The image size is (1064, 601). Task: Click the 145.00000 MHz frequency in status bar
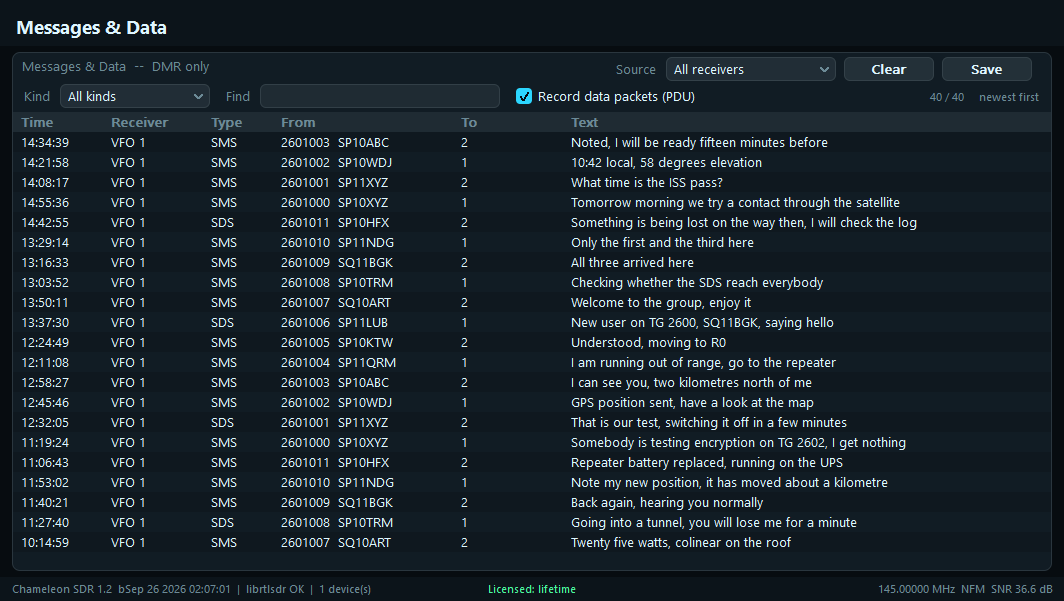[916, 589]
